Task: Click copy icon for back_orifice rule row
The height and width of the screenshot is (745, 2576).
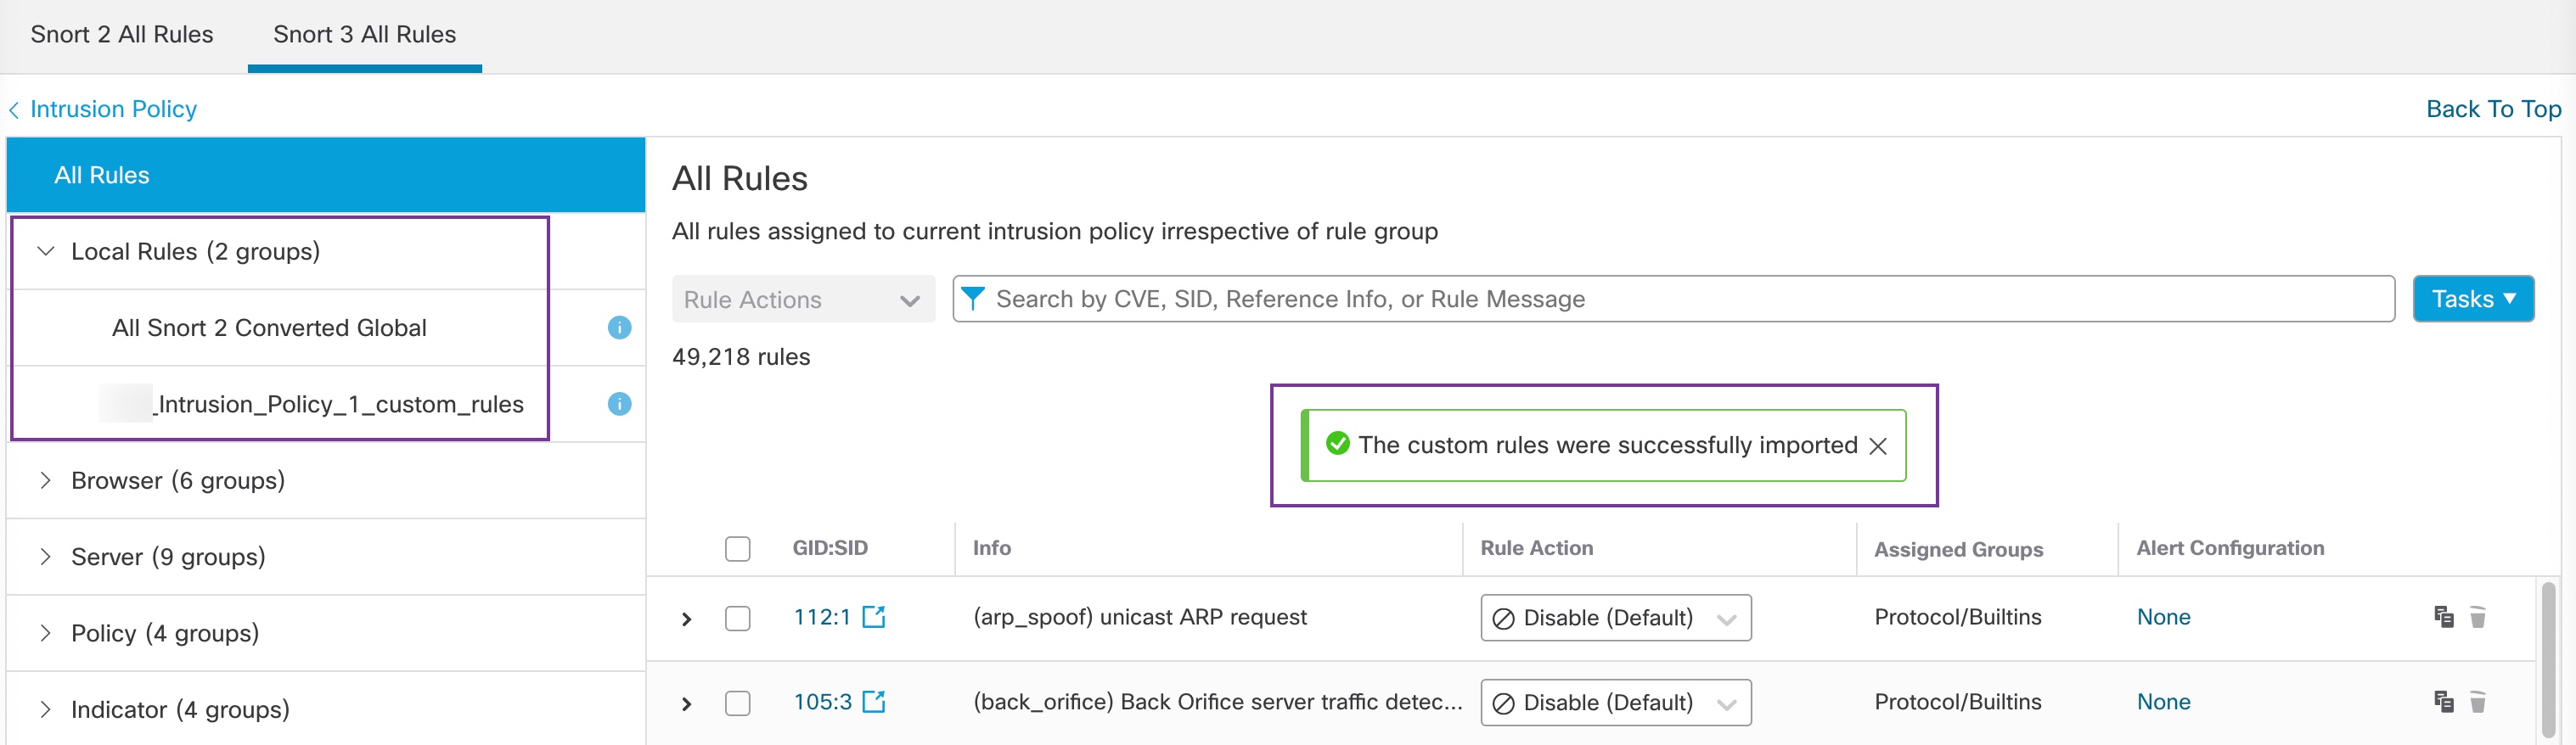Action: [x=2443, y=702]
